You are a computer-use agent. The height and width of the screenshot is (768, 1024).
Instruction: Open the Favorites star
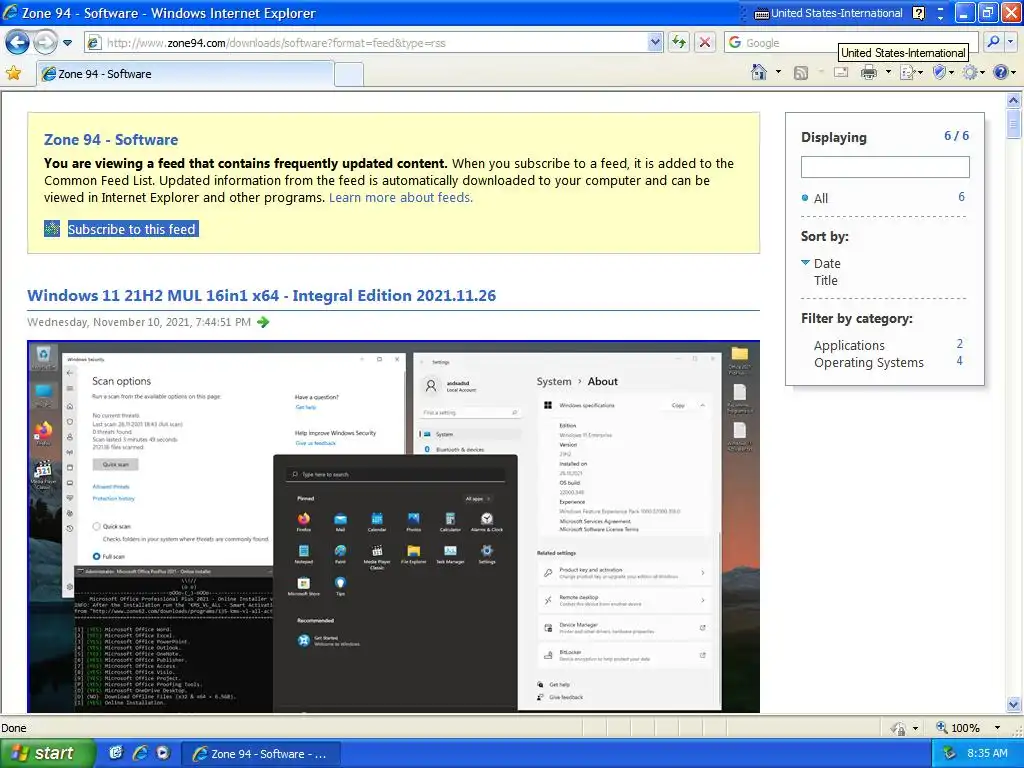click(13, 73)
